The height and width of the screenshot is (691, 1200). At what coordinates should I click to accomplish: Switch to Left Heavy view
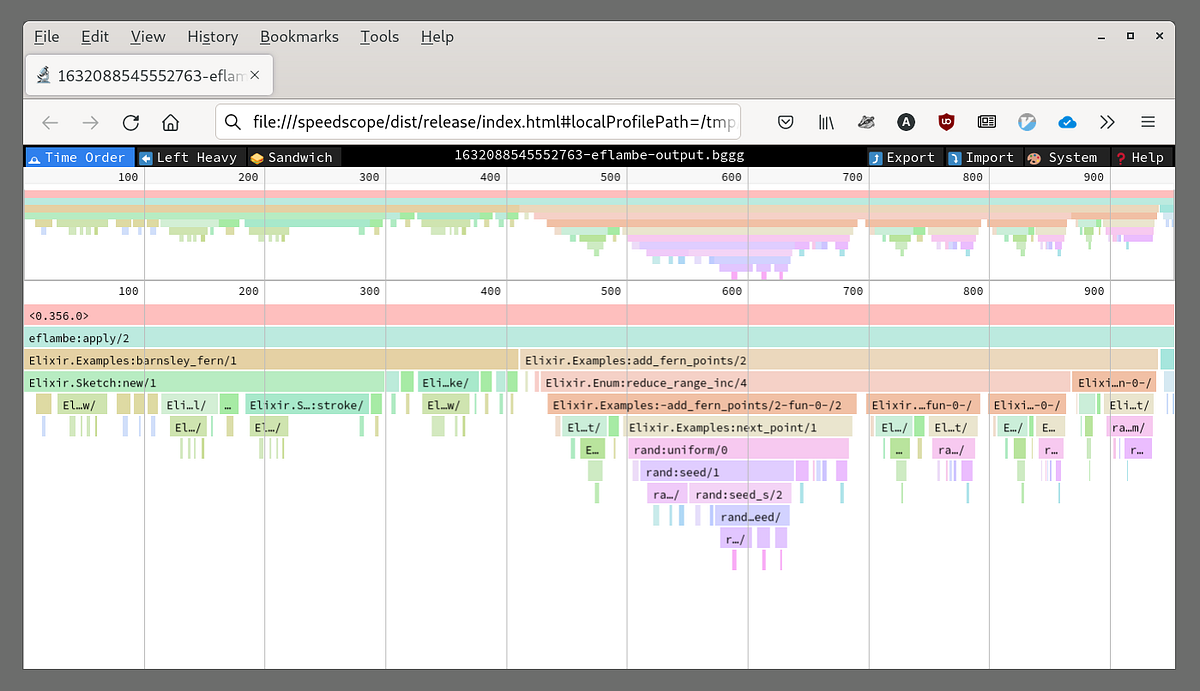coord(190,157)
